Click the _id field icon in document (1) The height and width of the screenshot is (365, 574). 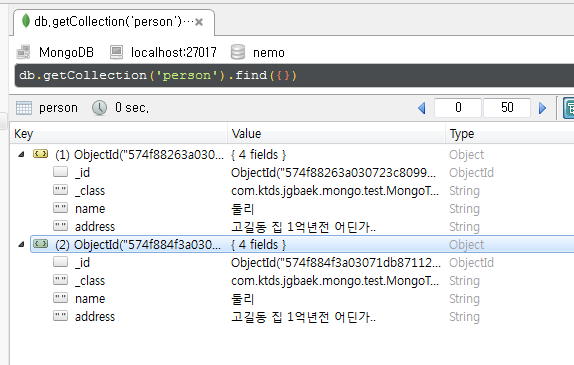click(60, 172)
